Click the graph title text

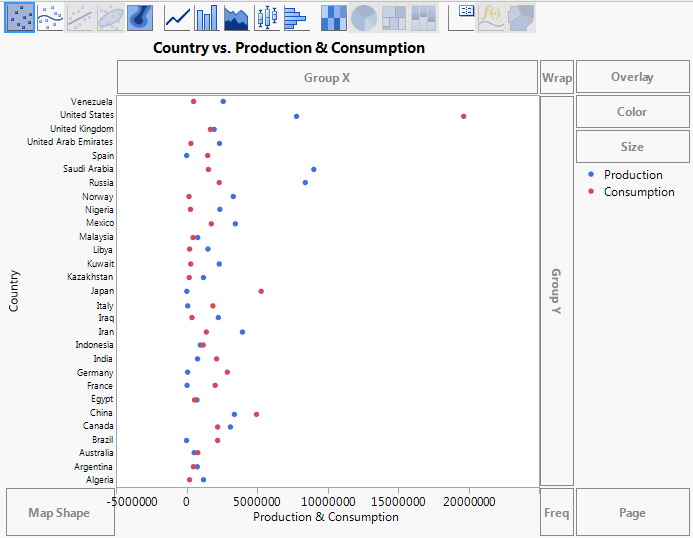tap(289, 48)
